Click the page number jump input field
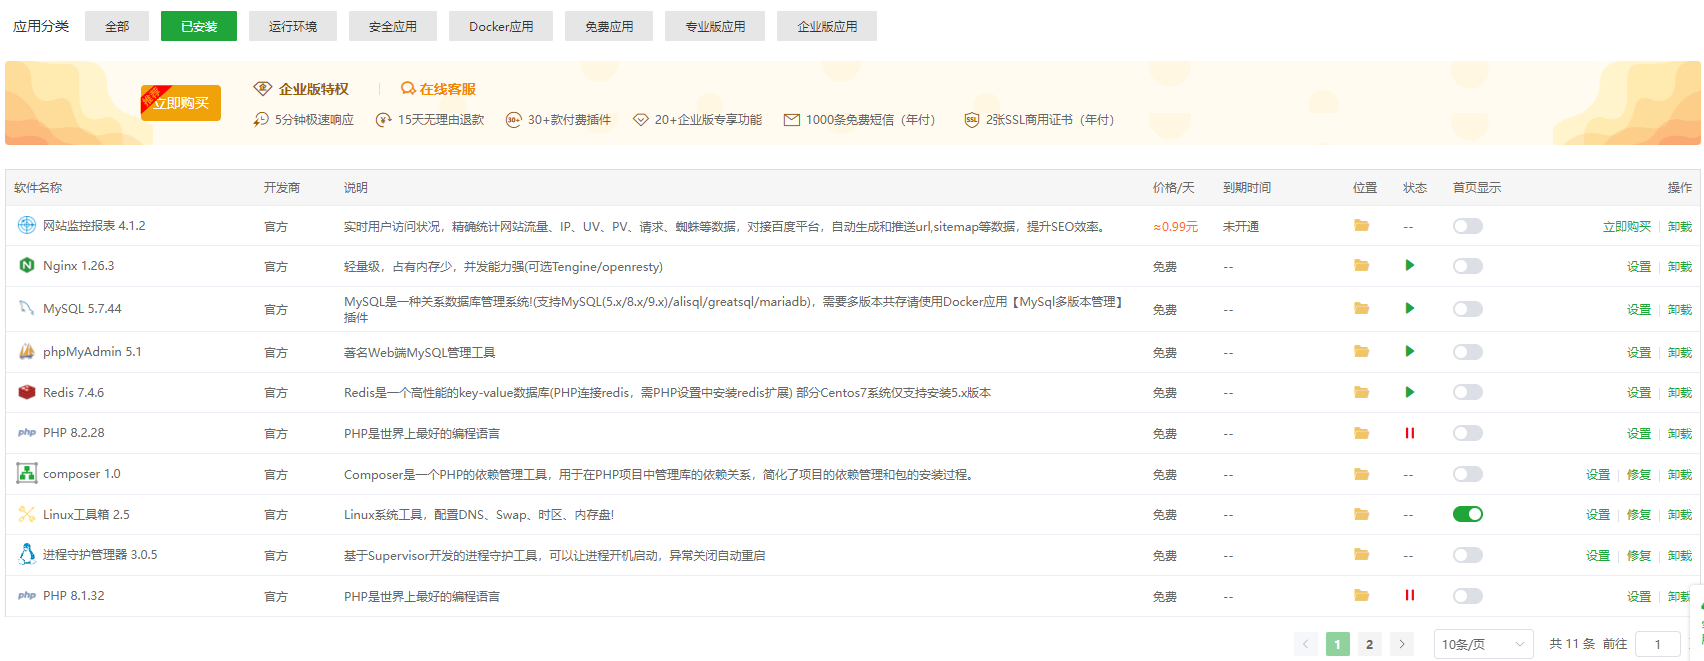1704x661 pixels. click(x=1657, y=644)
